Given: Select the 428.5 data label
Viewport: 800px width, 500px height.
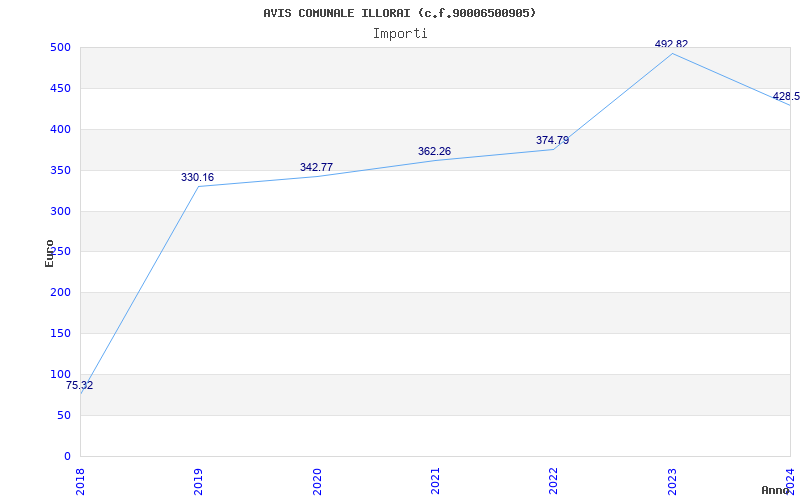Looking at the screenshot, I should coord(786,96).
